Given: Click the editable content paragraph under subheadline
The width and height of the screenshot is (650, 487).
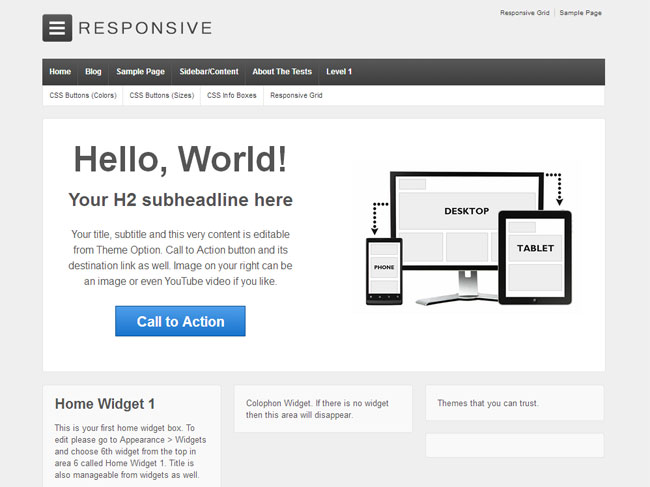Looking at the screenshot, I should (x=180, y=258).
